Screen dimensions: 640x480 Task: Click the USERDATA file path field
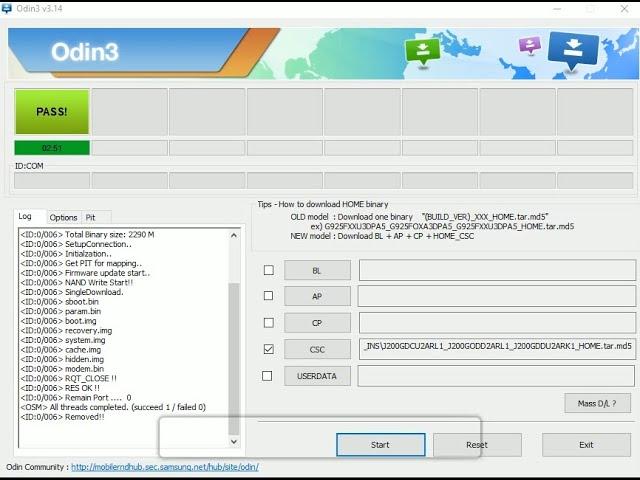(x=496, y=376)
